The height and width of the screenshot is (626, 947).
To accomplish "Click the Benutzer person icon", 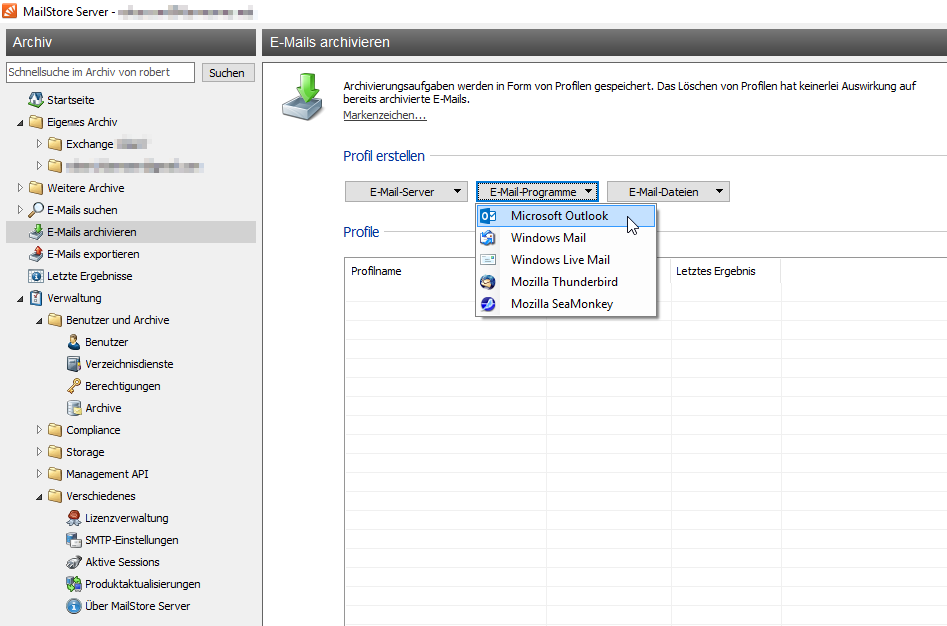I will coord(74,342).
